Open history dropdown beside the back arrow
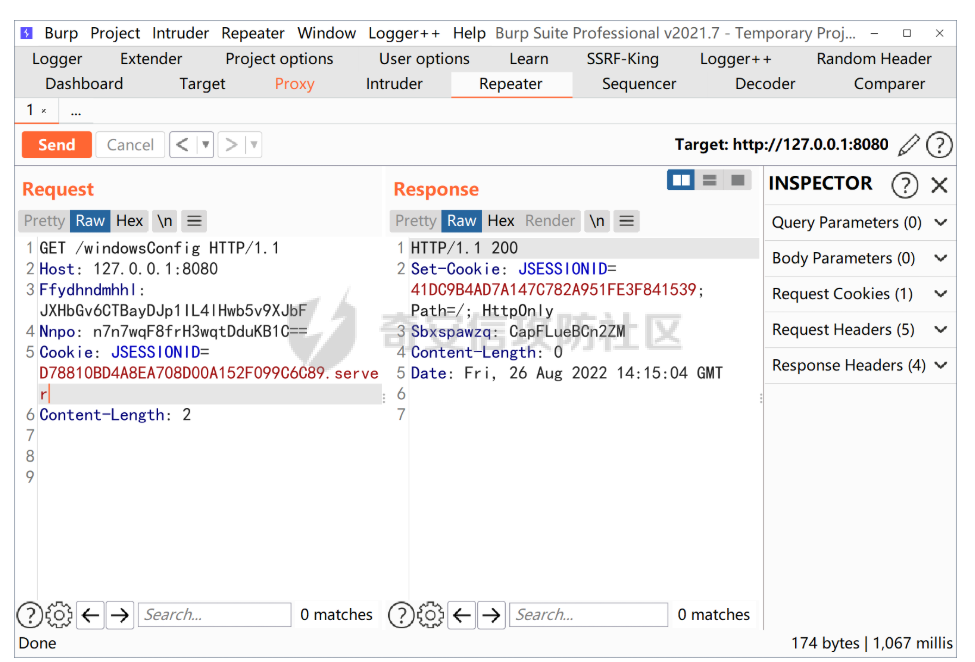975x662 pixels. coord(206,145)
